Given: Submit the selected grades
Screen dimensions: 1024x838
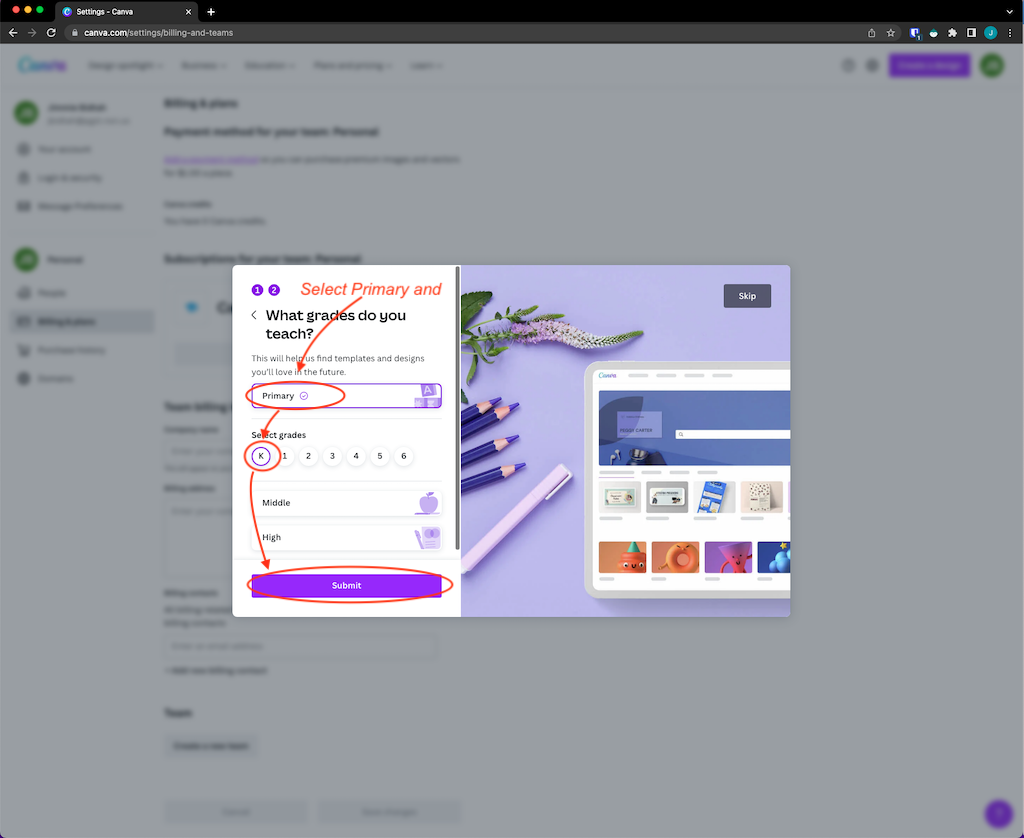Looking at the screenshot, I should coord(346,585).
